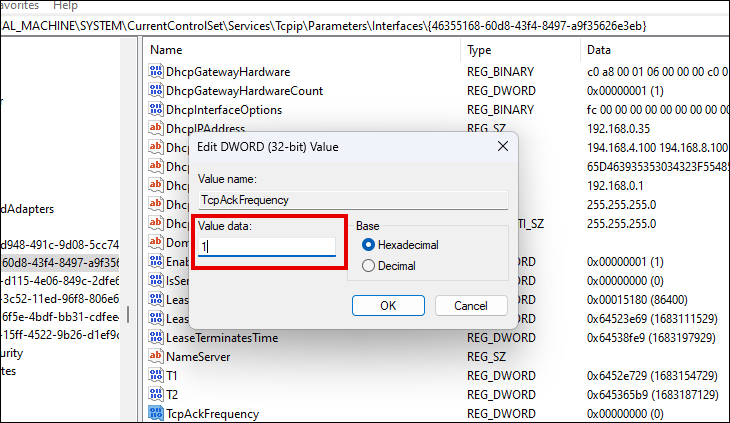Select the NameServer value name
The width and height of the screenshot is (730, 423).
198,357
